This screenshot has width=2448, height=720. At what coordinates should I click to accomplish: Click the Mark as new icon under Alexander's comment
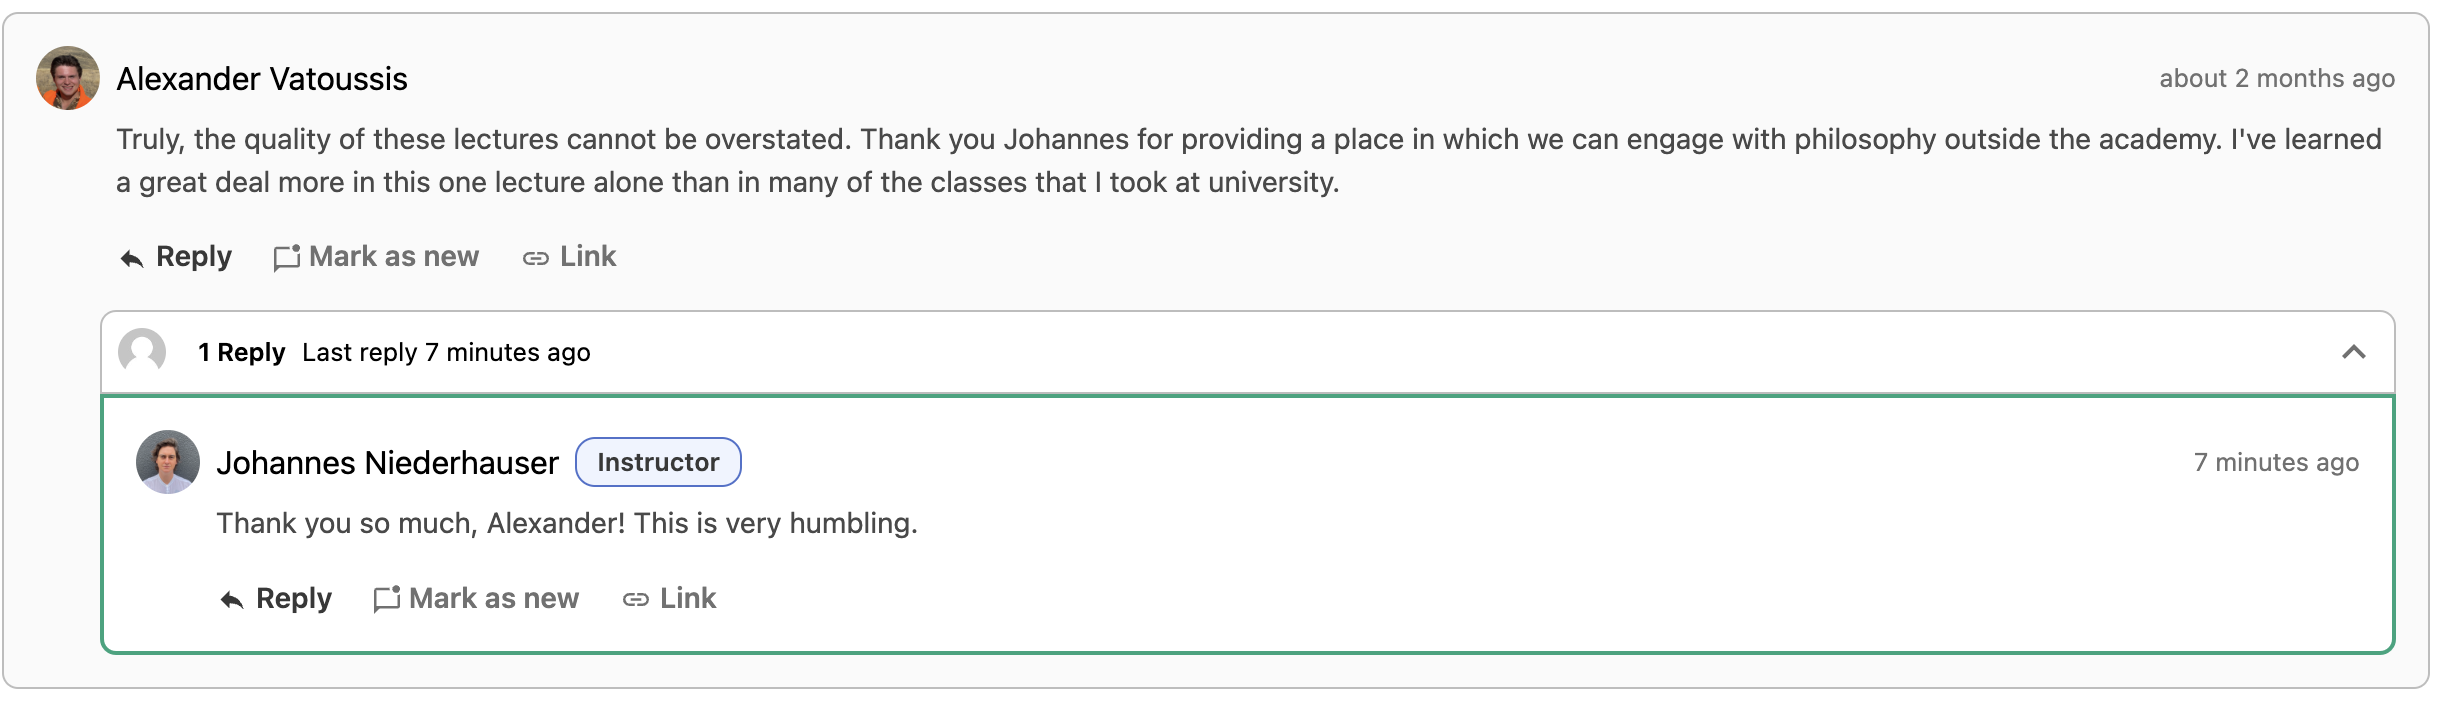[287, 258]
